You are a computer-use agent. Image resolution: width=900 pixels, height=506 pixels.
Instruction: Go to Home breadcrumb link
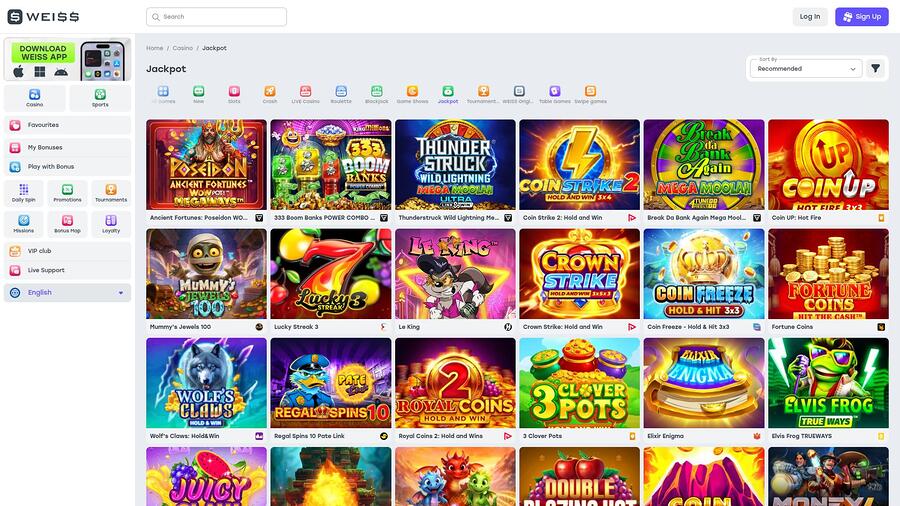(154, 48)
